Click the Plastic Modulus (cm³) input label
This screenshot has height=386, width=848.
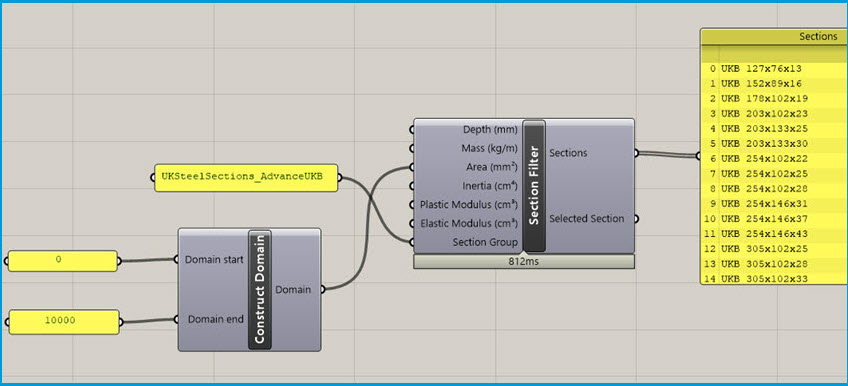(x=469, y=205)
